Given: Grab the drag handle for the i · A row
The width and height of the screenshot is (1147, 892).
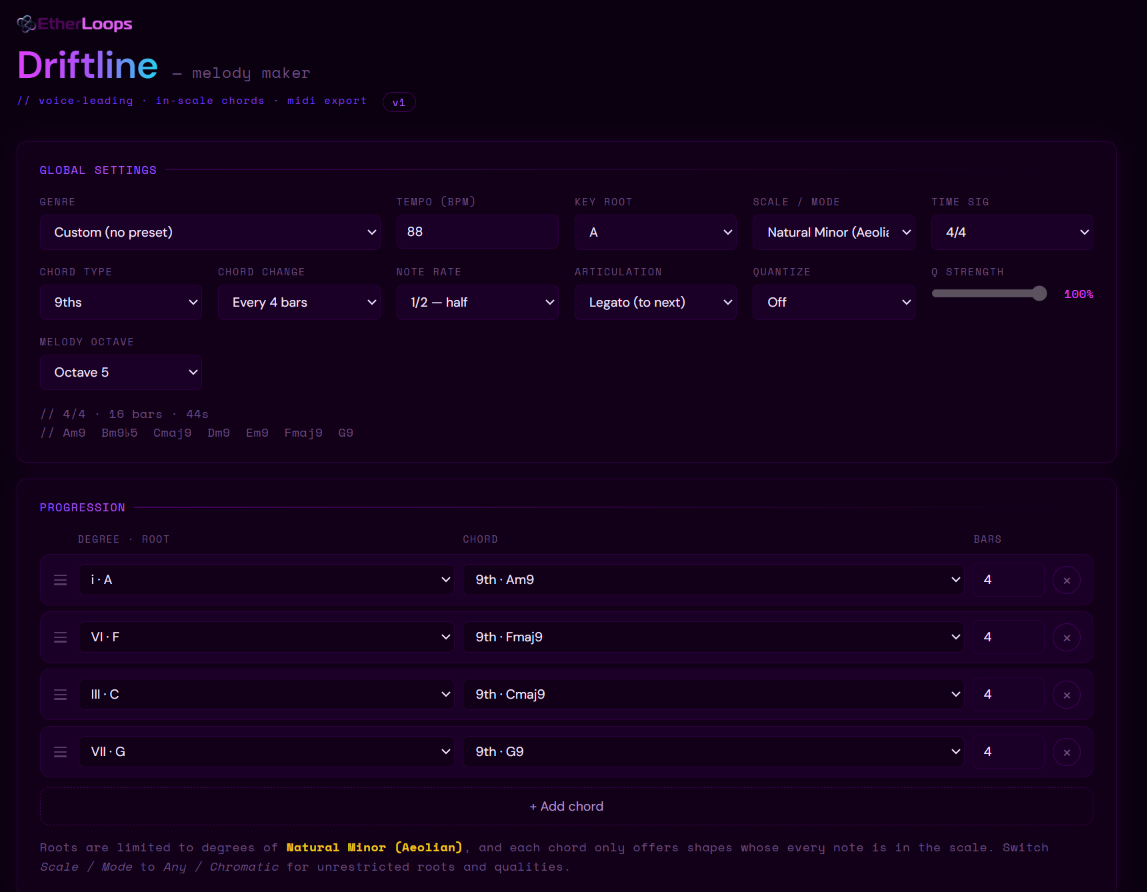Looking at the screenshot, I should [x=61, y=580].
